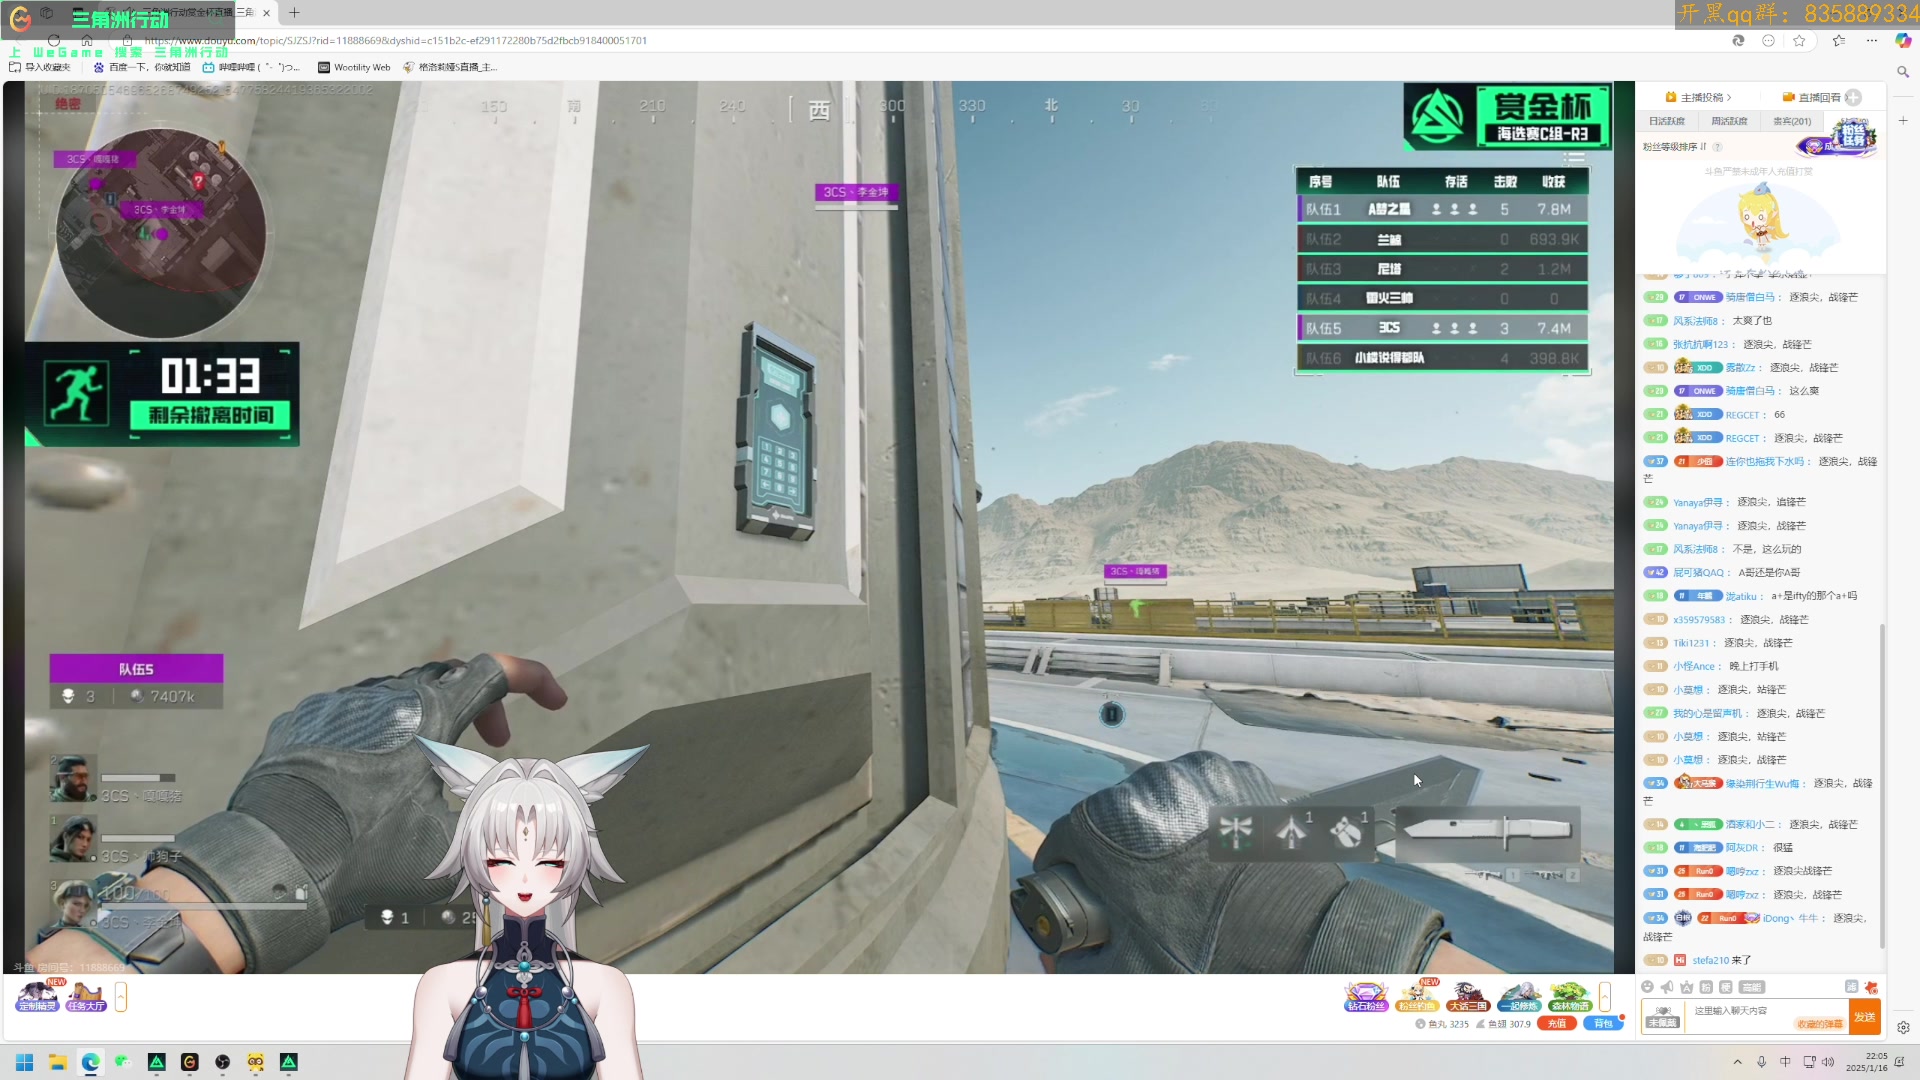
Task: Click the 粉丝任务 fan mission badge
Action: point(1852,136)
